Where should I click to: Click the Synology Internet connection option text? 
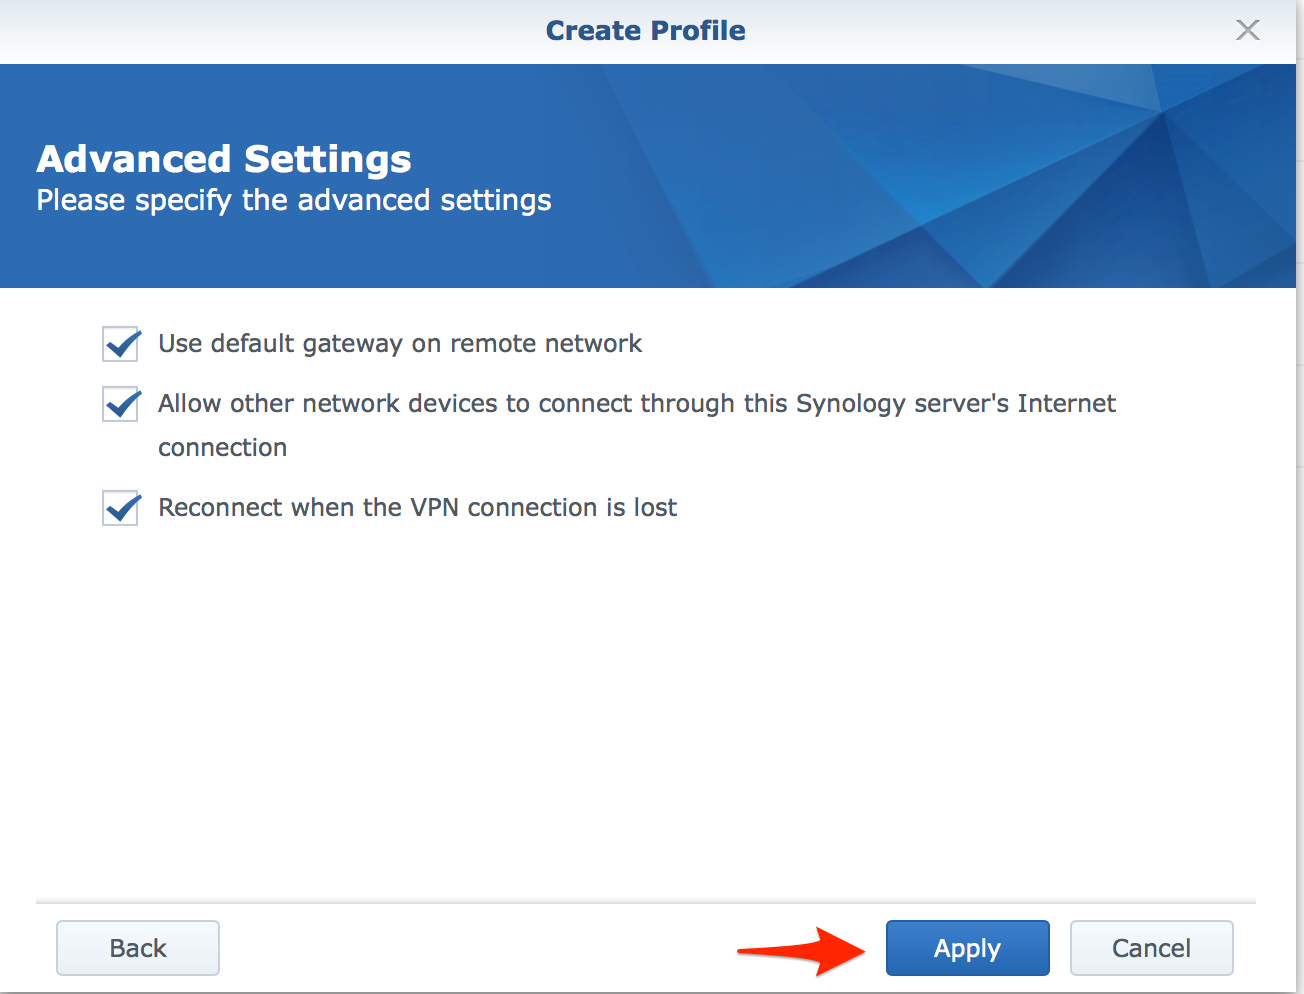[636, 403]
